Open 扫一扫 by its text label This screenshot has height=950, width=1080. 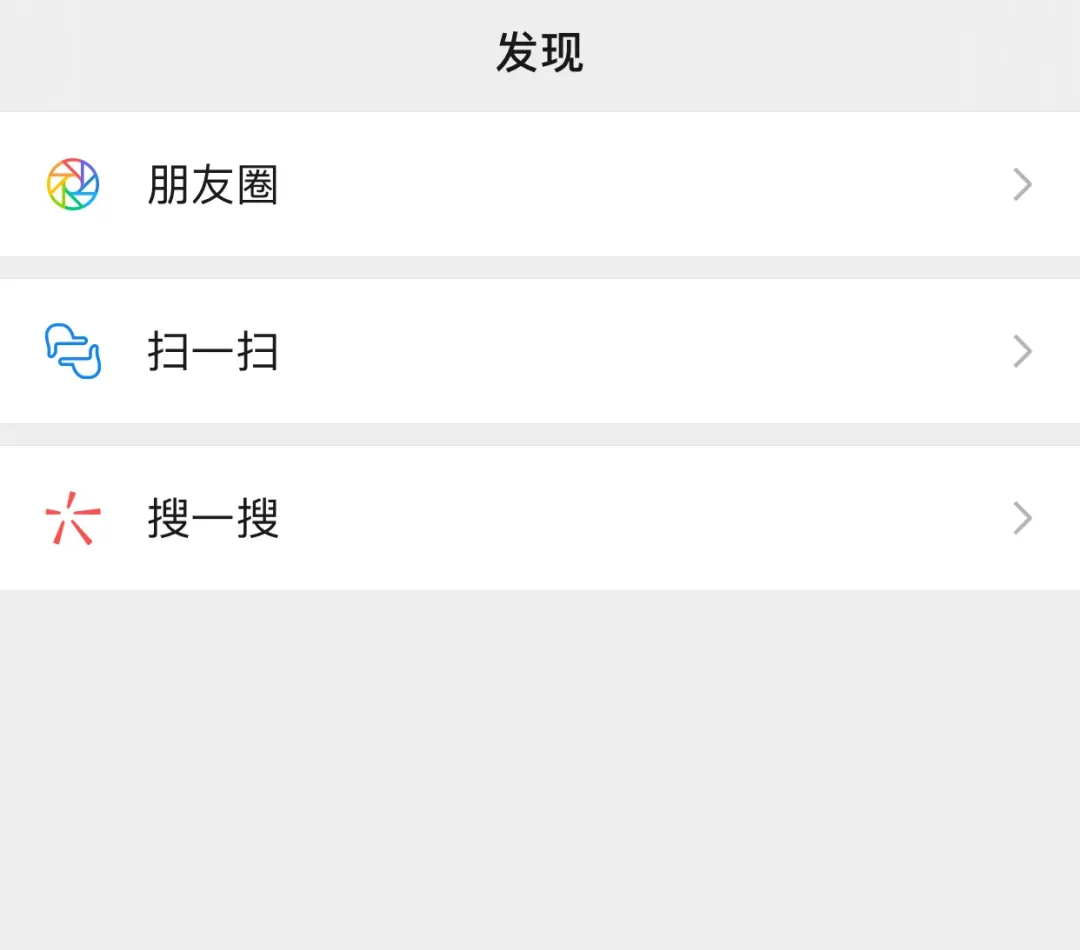click(x=213, y=352)
